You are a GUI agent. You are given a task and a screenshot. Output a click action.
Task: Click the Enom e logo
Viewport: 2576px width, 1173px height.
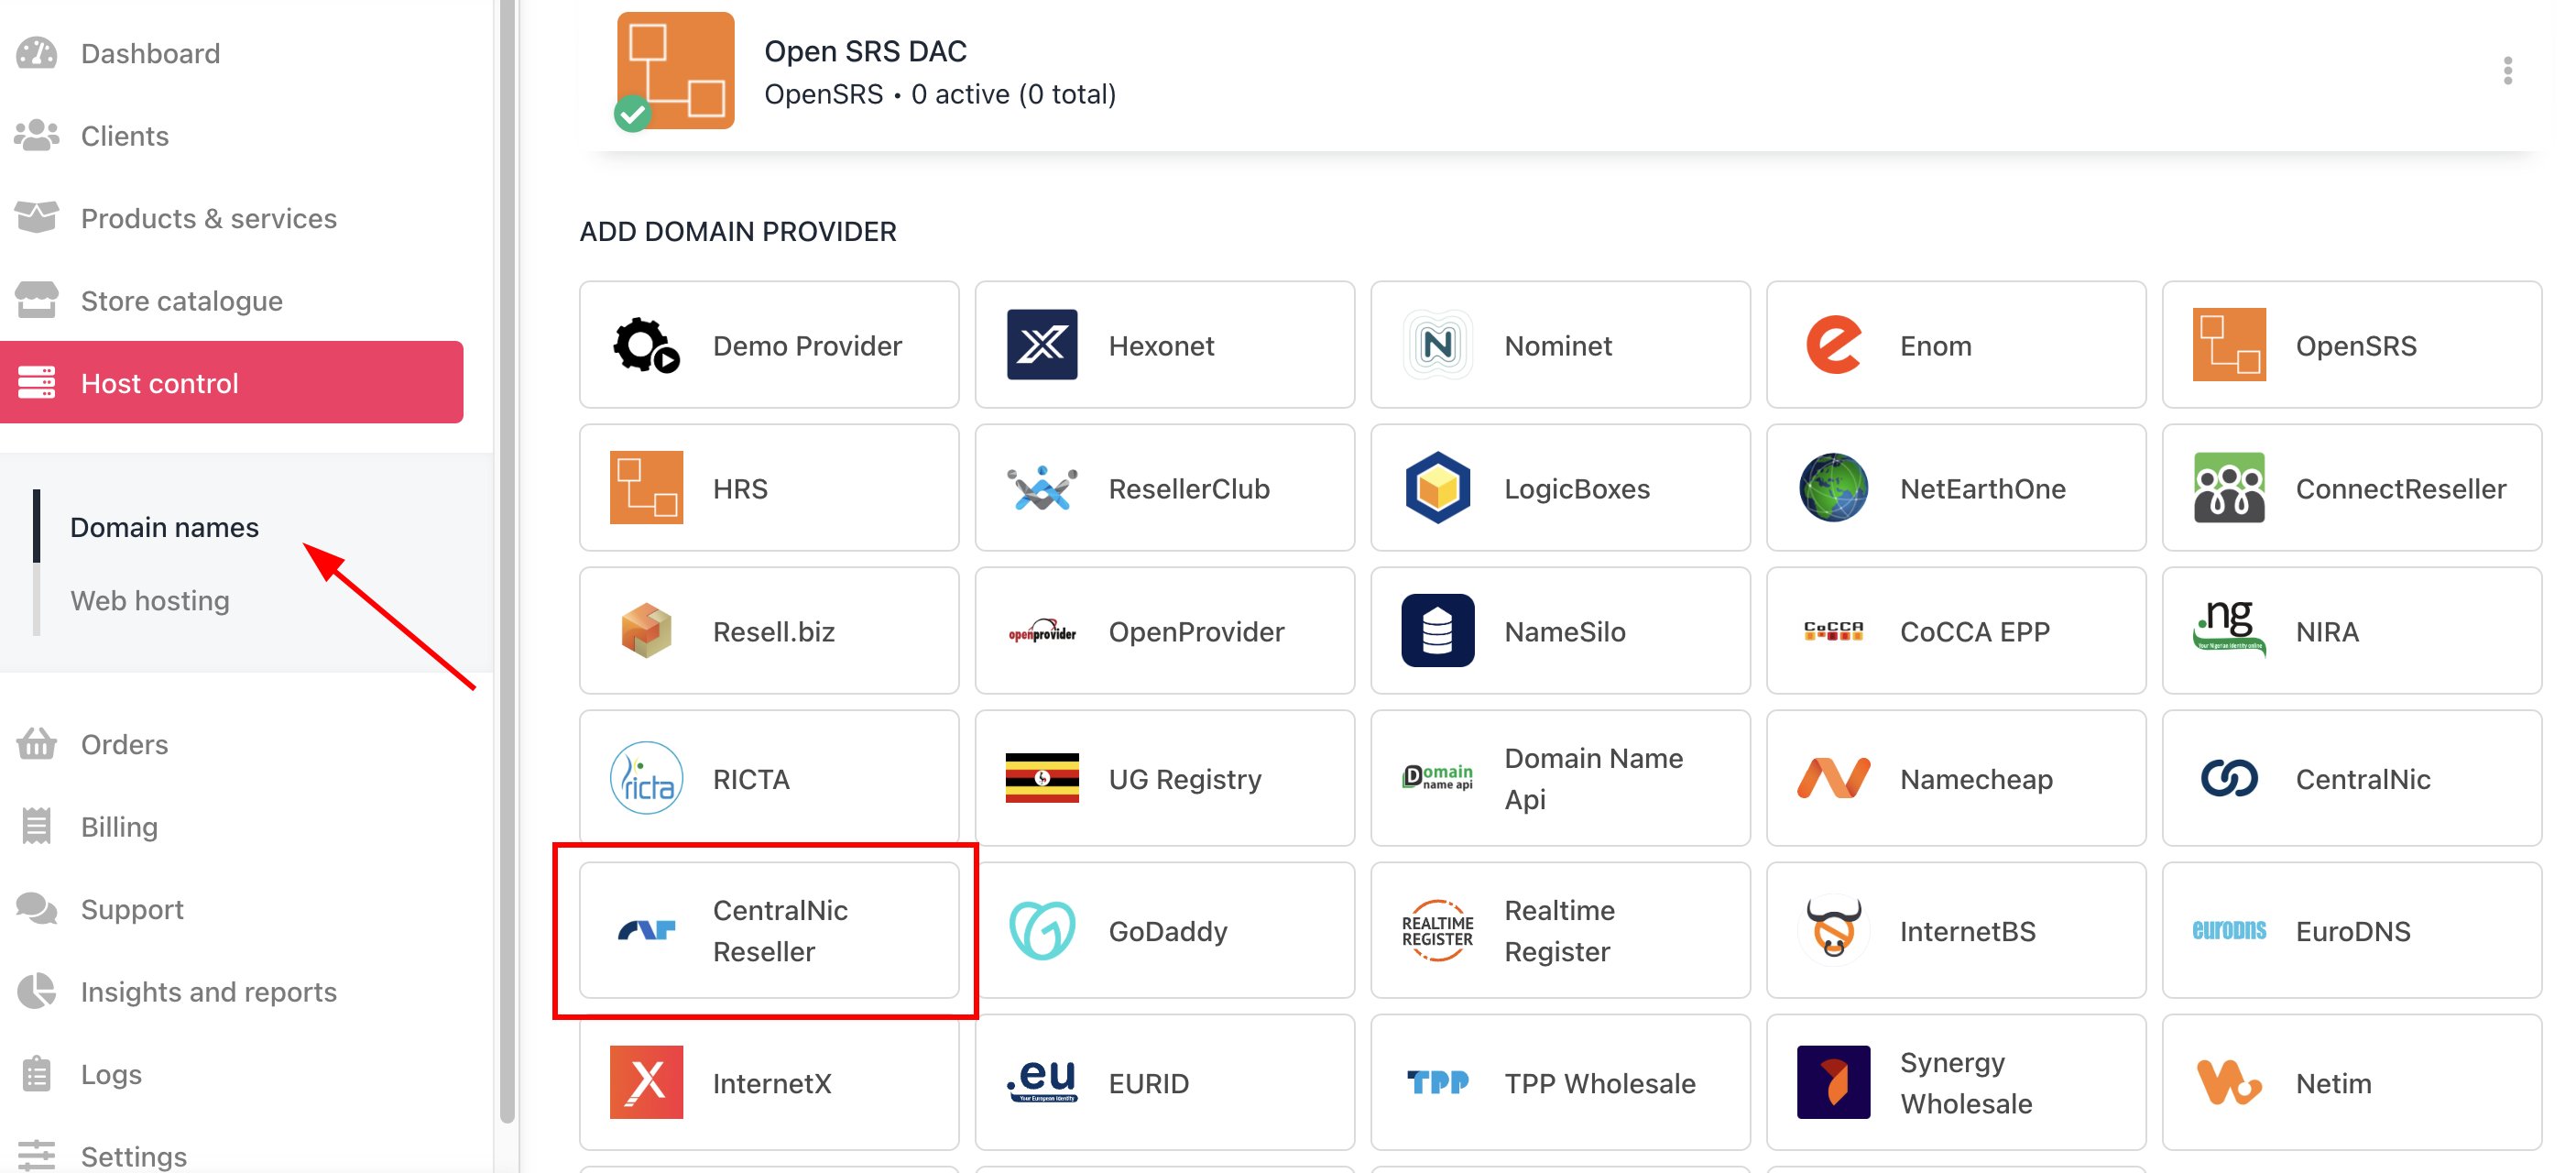[x=1833, y=345]
